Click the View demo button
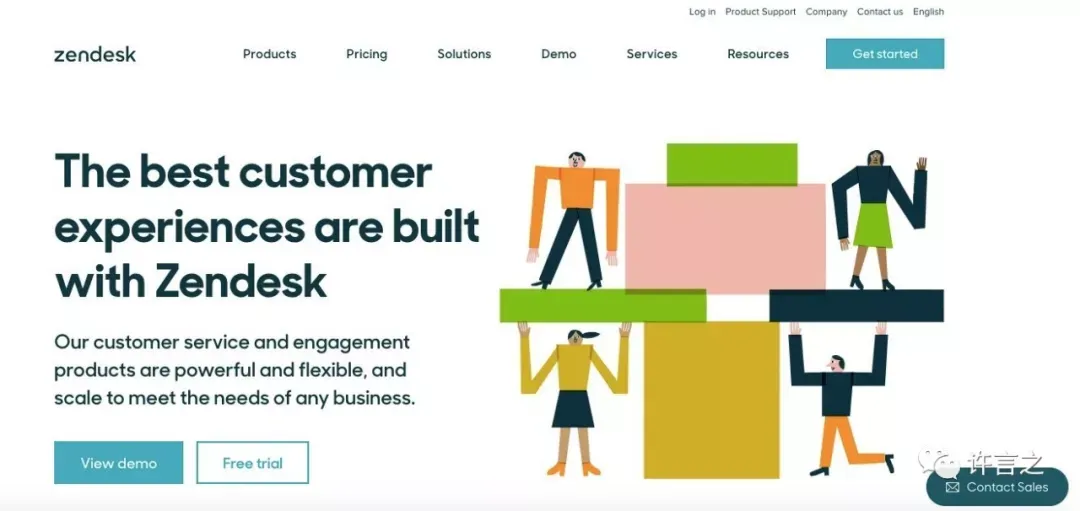 118,463
